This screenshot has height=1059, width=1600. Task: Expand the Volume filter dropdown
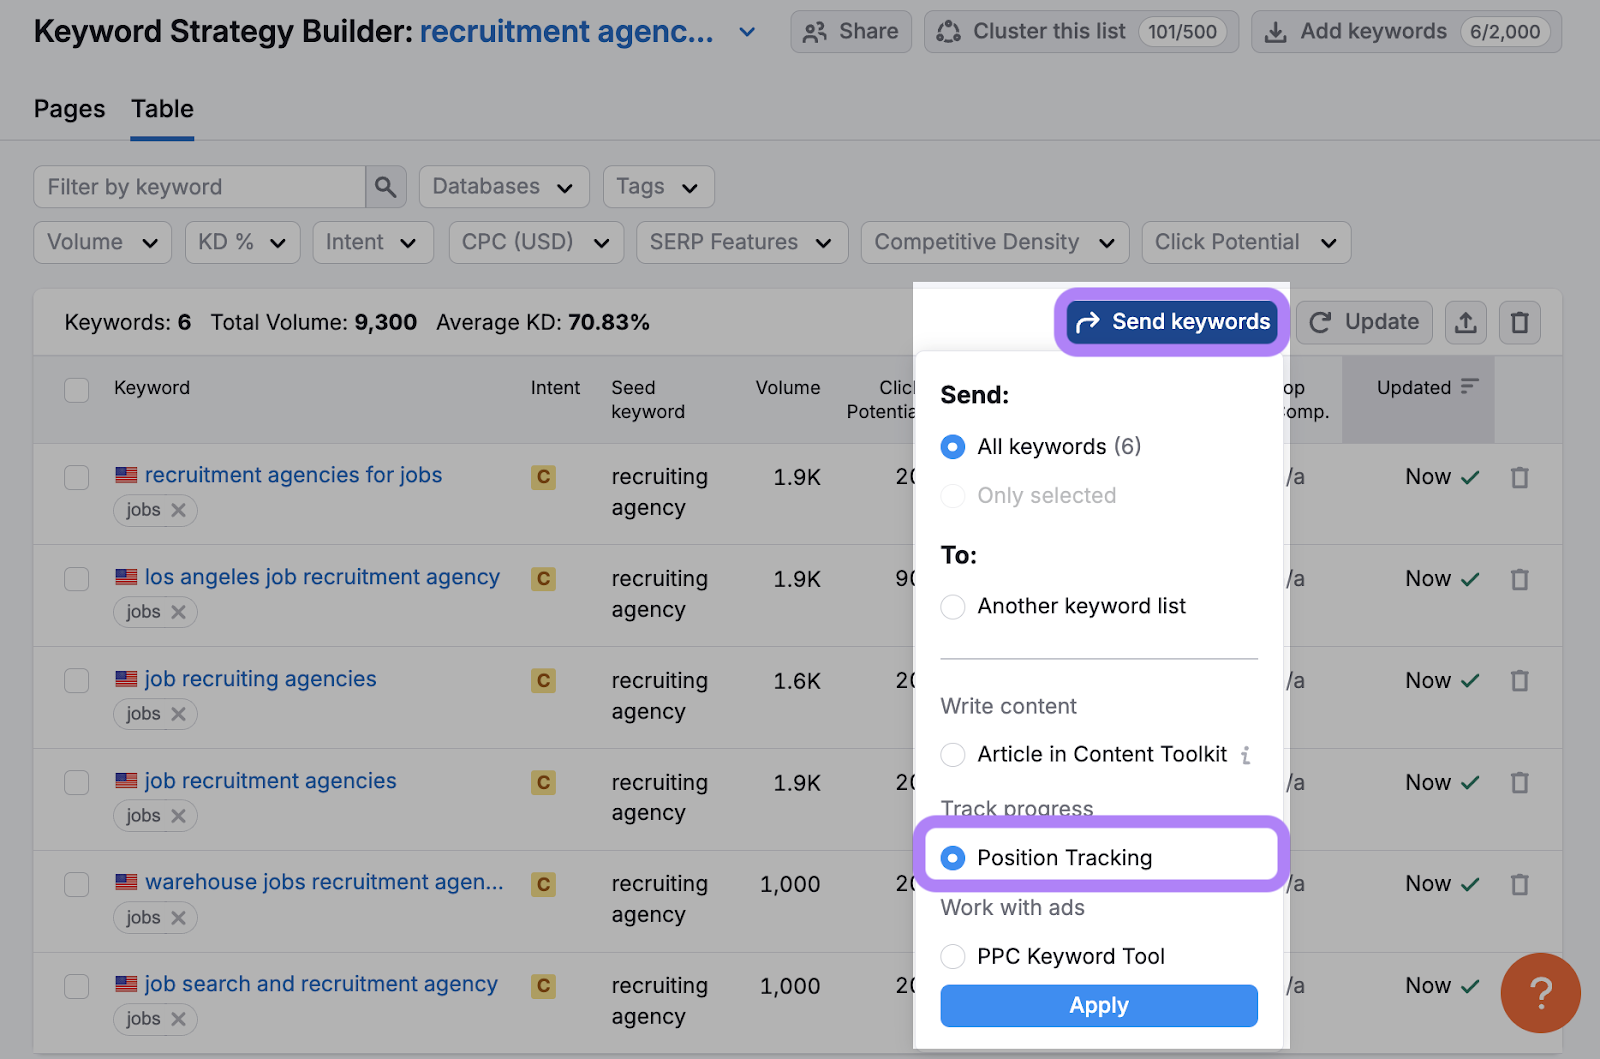102,242
